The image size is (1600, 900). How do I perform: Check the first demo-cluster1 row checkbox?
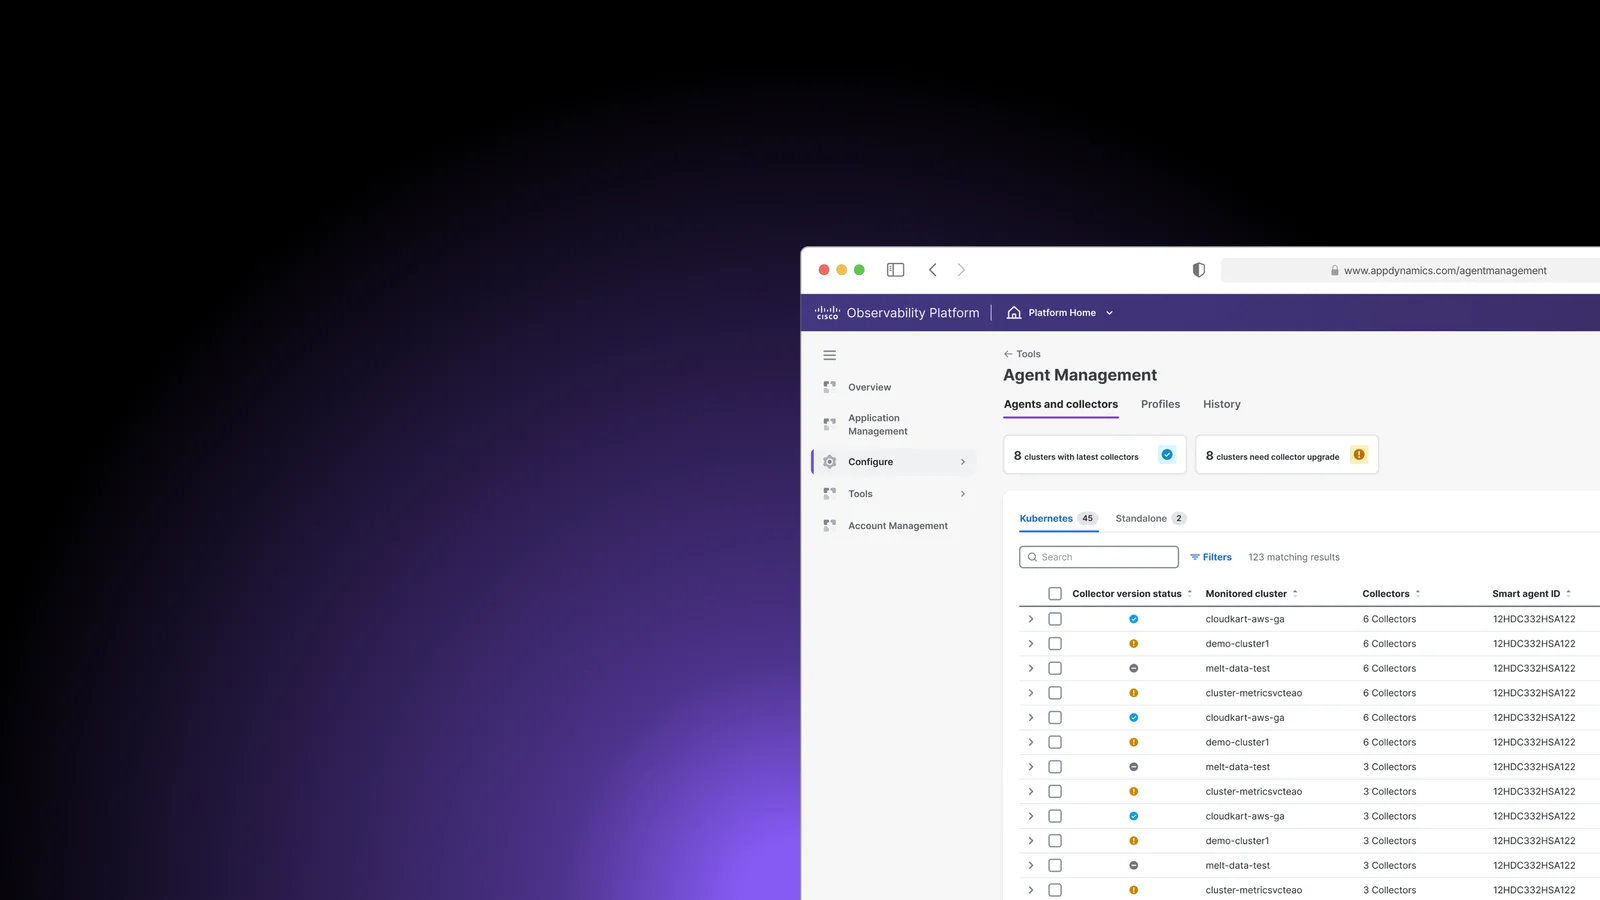[1055, 644]
